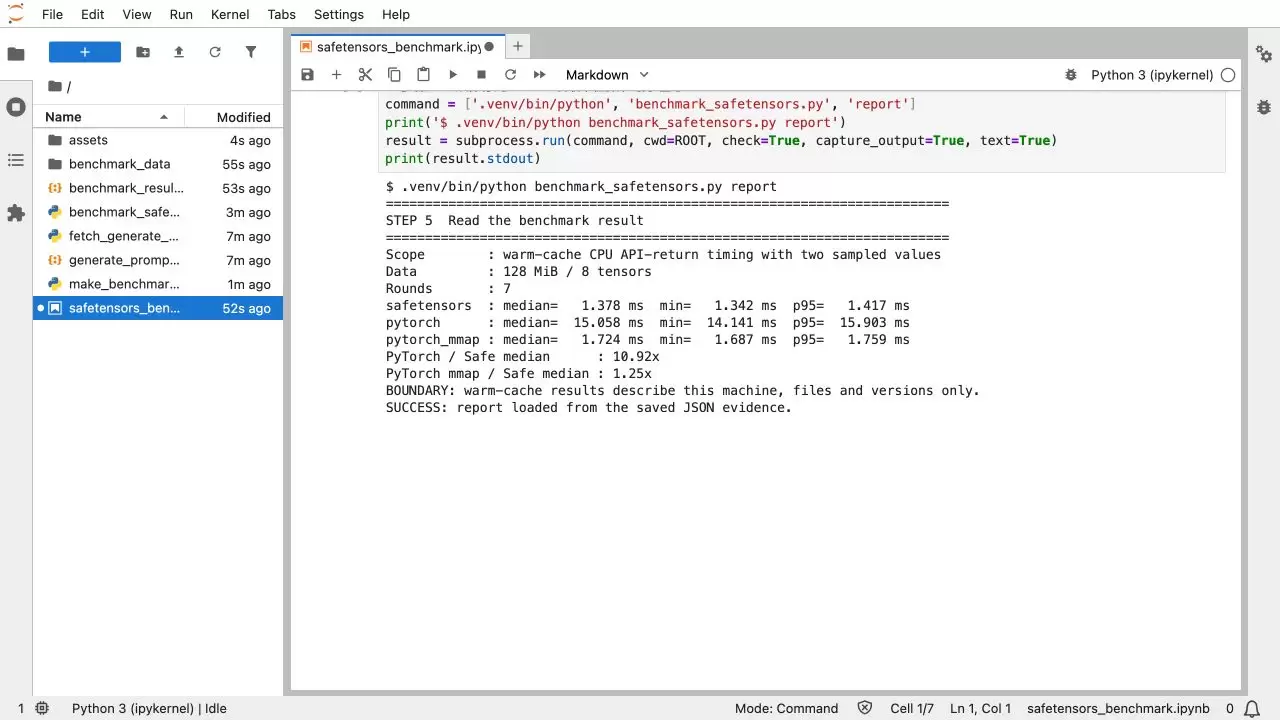Select the benchmark_resul... JSON file
The width and height of the screenshot is (1280, 720).
158,188
